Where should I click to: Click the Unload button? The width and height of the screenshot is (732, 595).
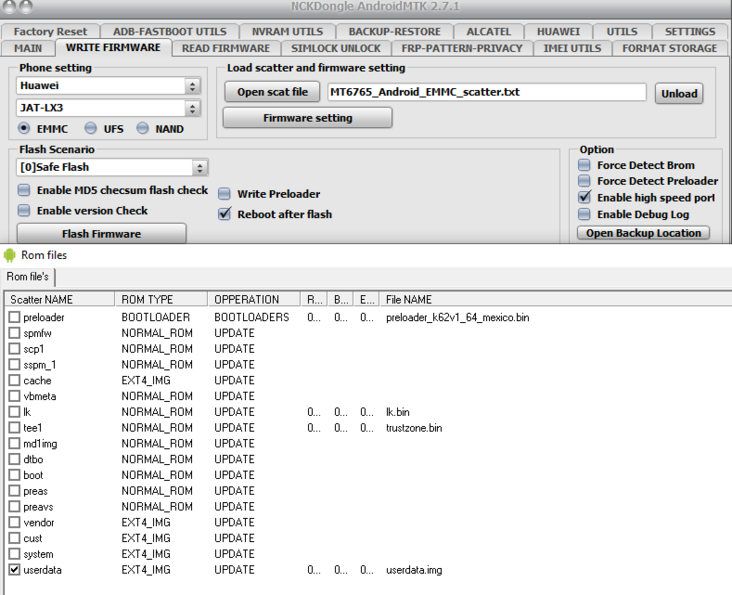[679, 93]
